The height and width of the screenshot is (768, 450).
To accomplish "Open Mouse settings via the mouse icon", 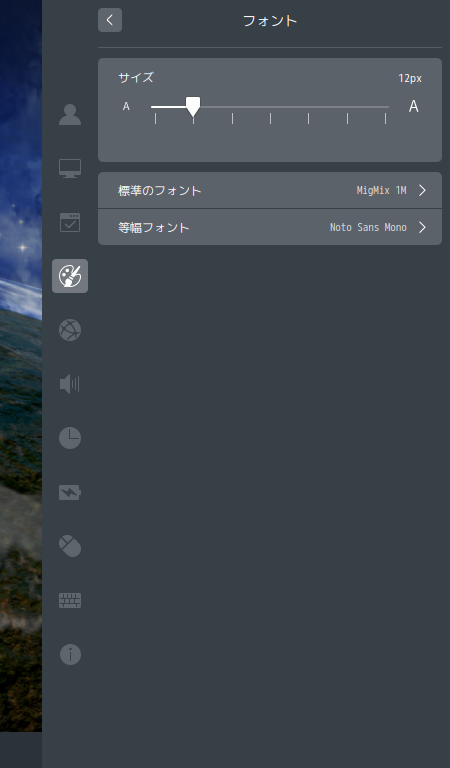I will (70, 546).
